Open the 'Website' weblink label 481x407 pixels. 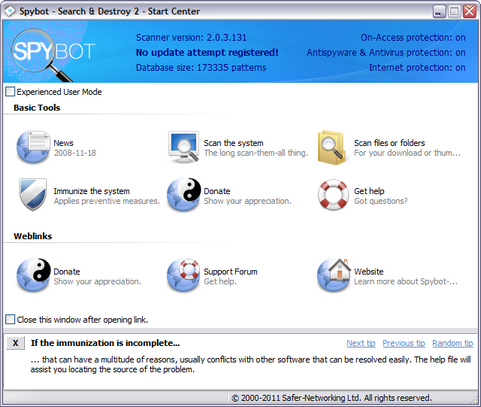[369, 272]
